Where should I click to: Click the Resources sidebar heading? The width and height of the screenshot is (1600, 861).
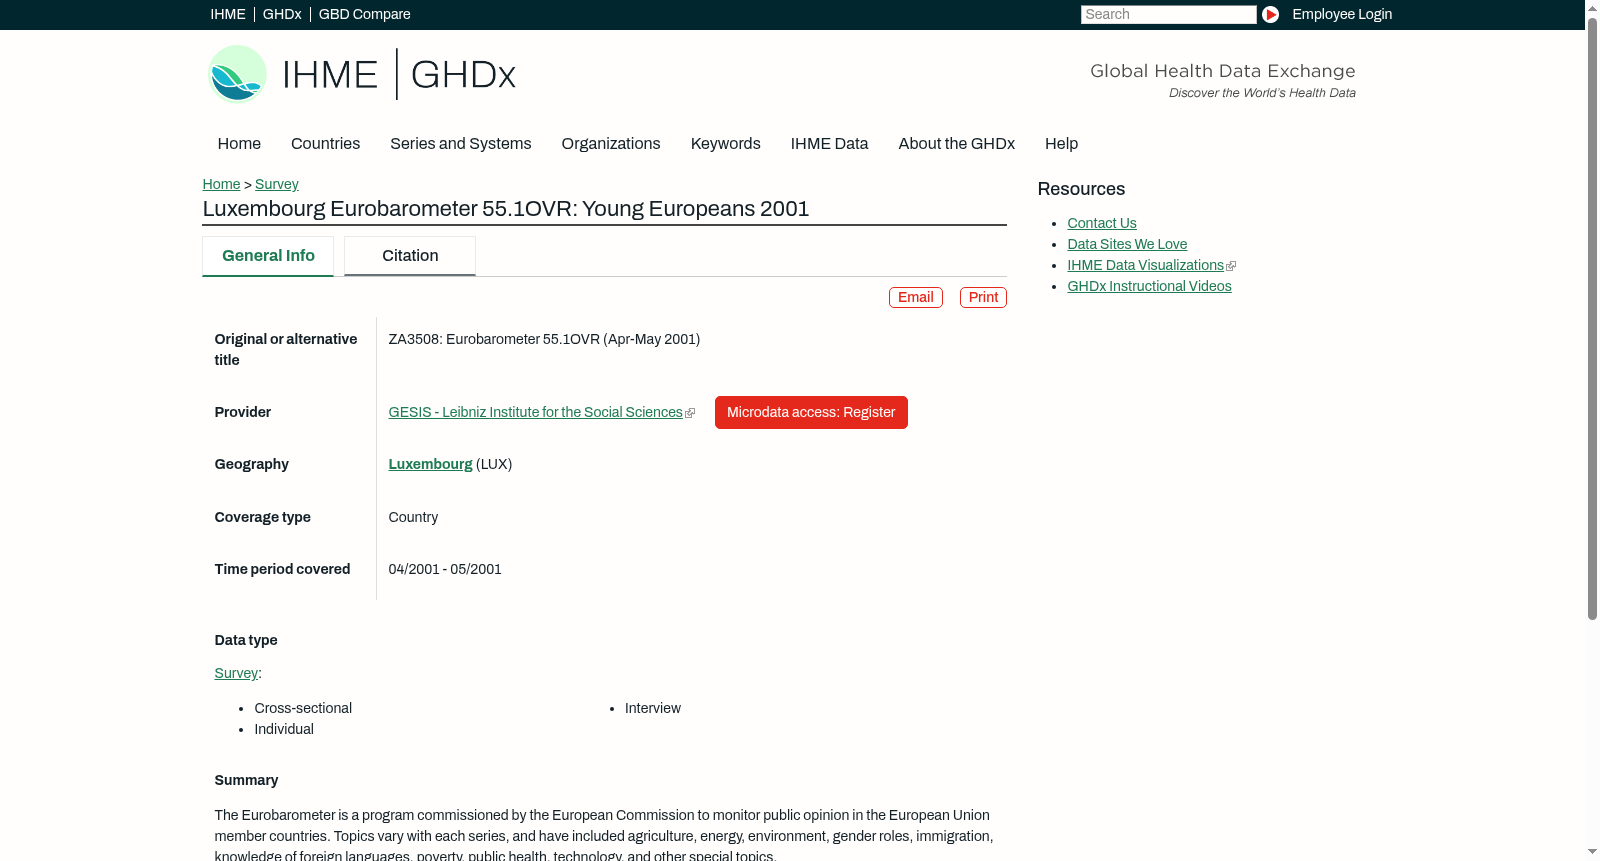pos(1081,189)
